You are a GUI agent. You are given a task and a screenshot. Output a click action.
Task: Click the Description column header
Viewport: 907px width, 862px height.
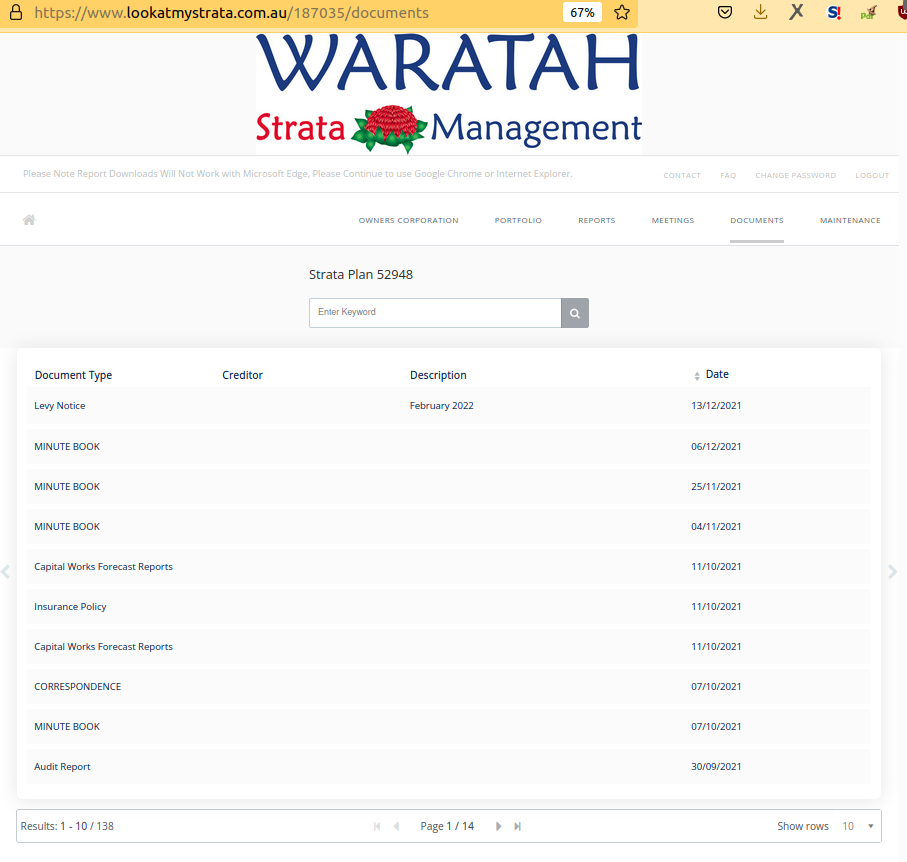click(438, 375)
